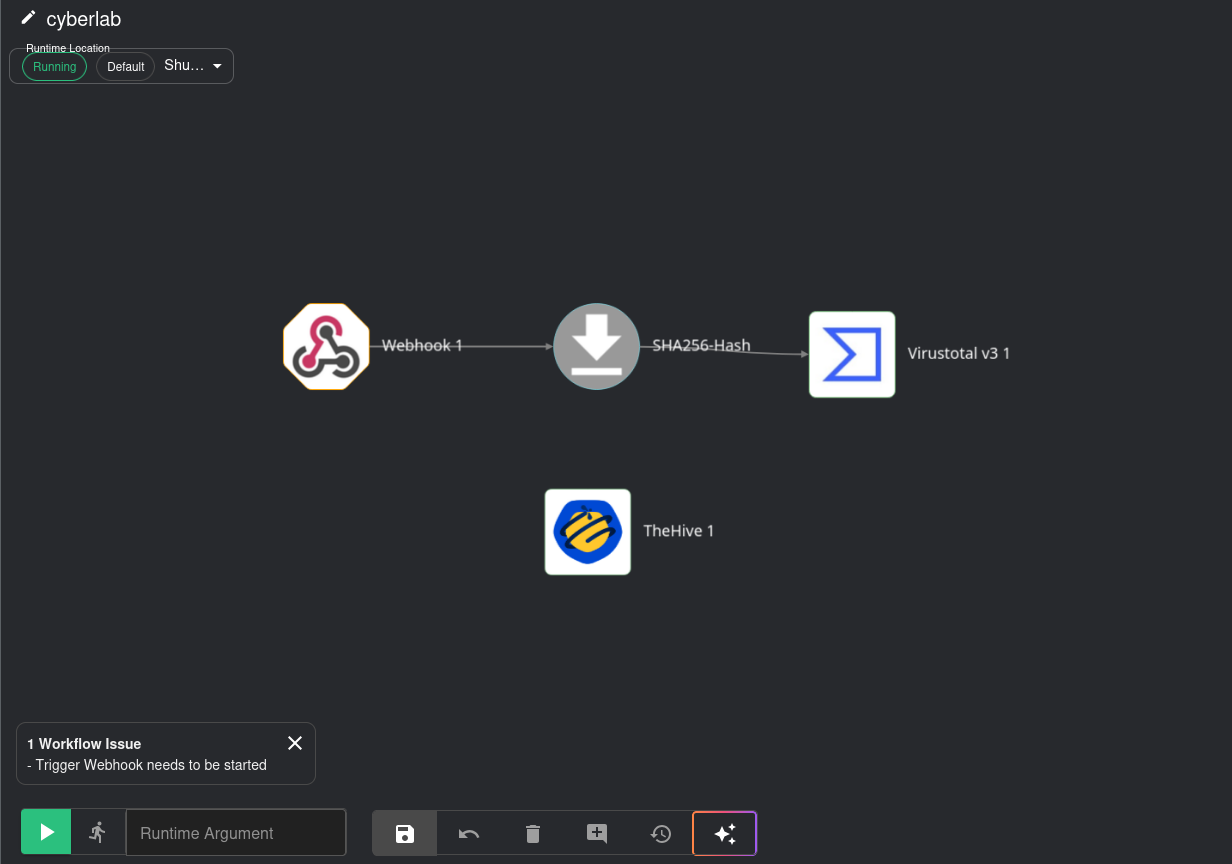The height and width of the screenshot is (864, 1232).
Task: Open the Virustotal v3 1 node
Action: point(851,354)
